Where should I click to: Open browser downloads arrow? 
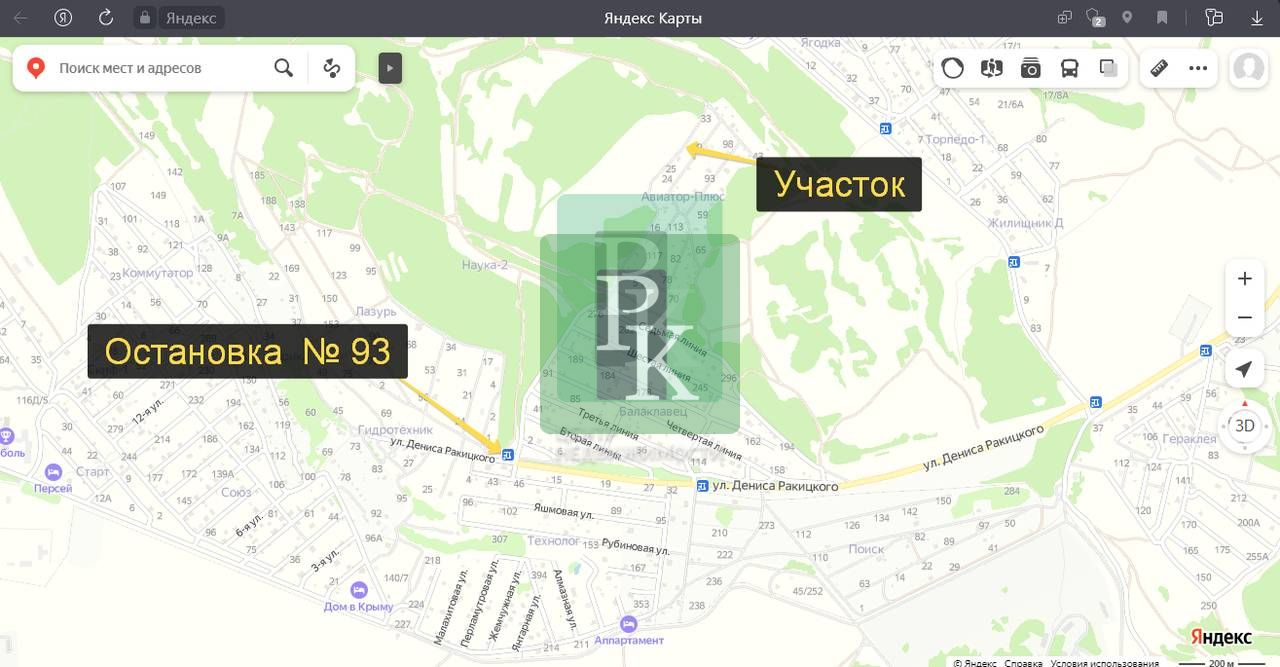(1258, 18)
